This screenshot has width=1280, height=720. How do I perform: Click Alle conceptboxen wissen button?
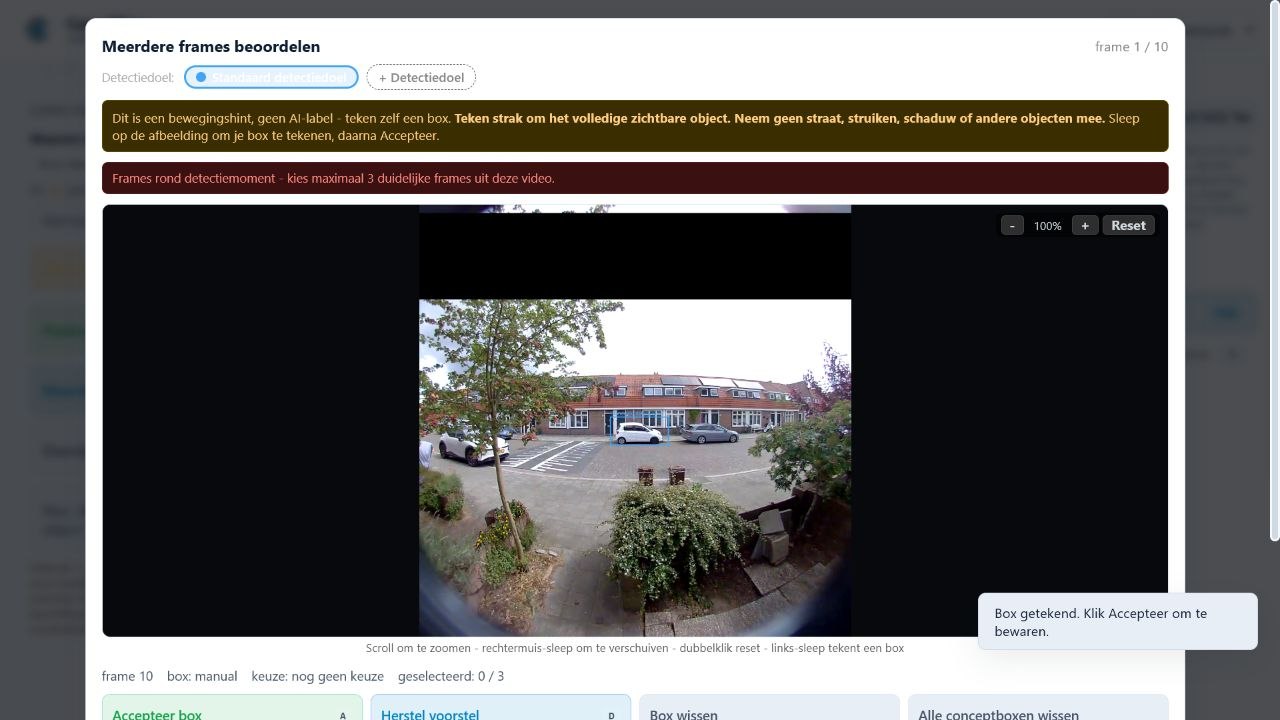coord(1038,708)
